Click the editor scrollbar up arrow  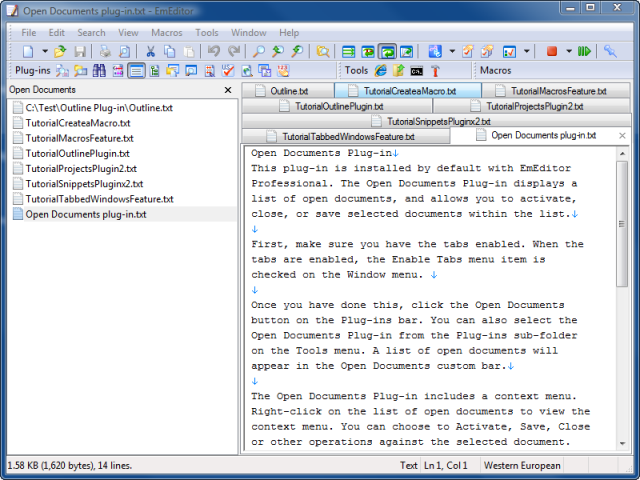622,154
